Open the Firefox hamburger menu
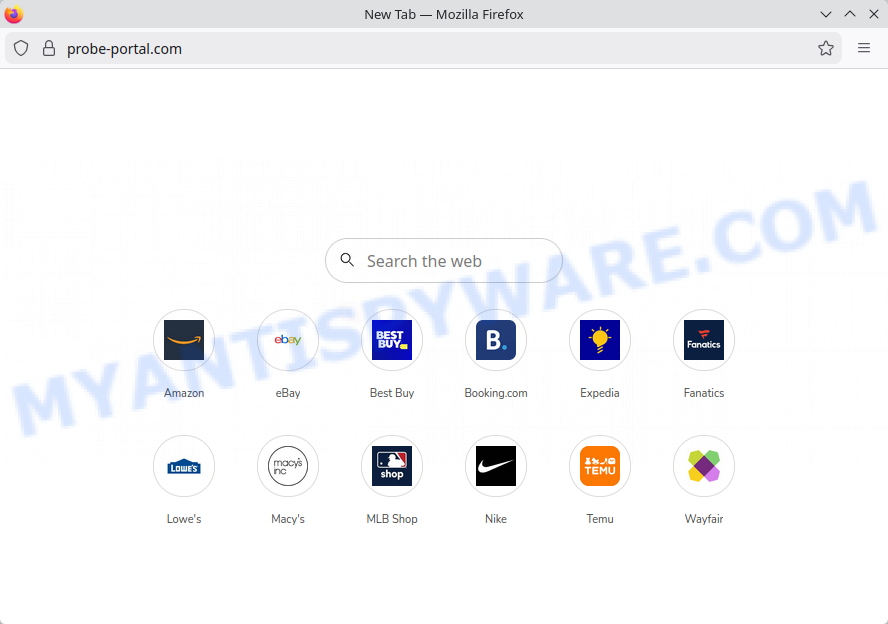 (864, 48)
